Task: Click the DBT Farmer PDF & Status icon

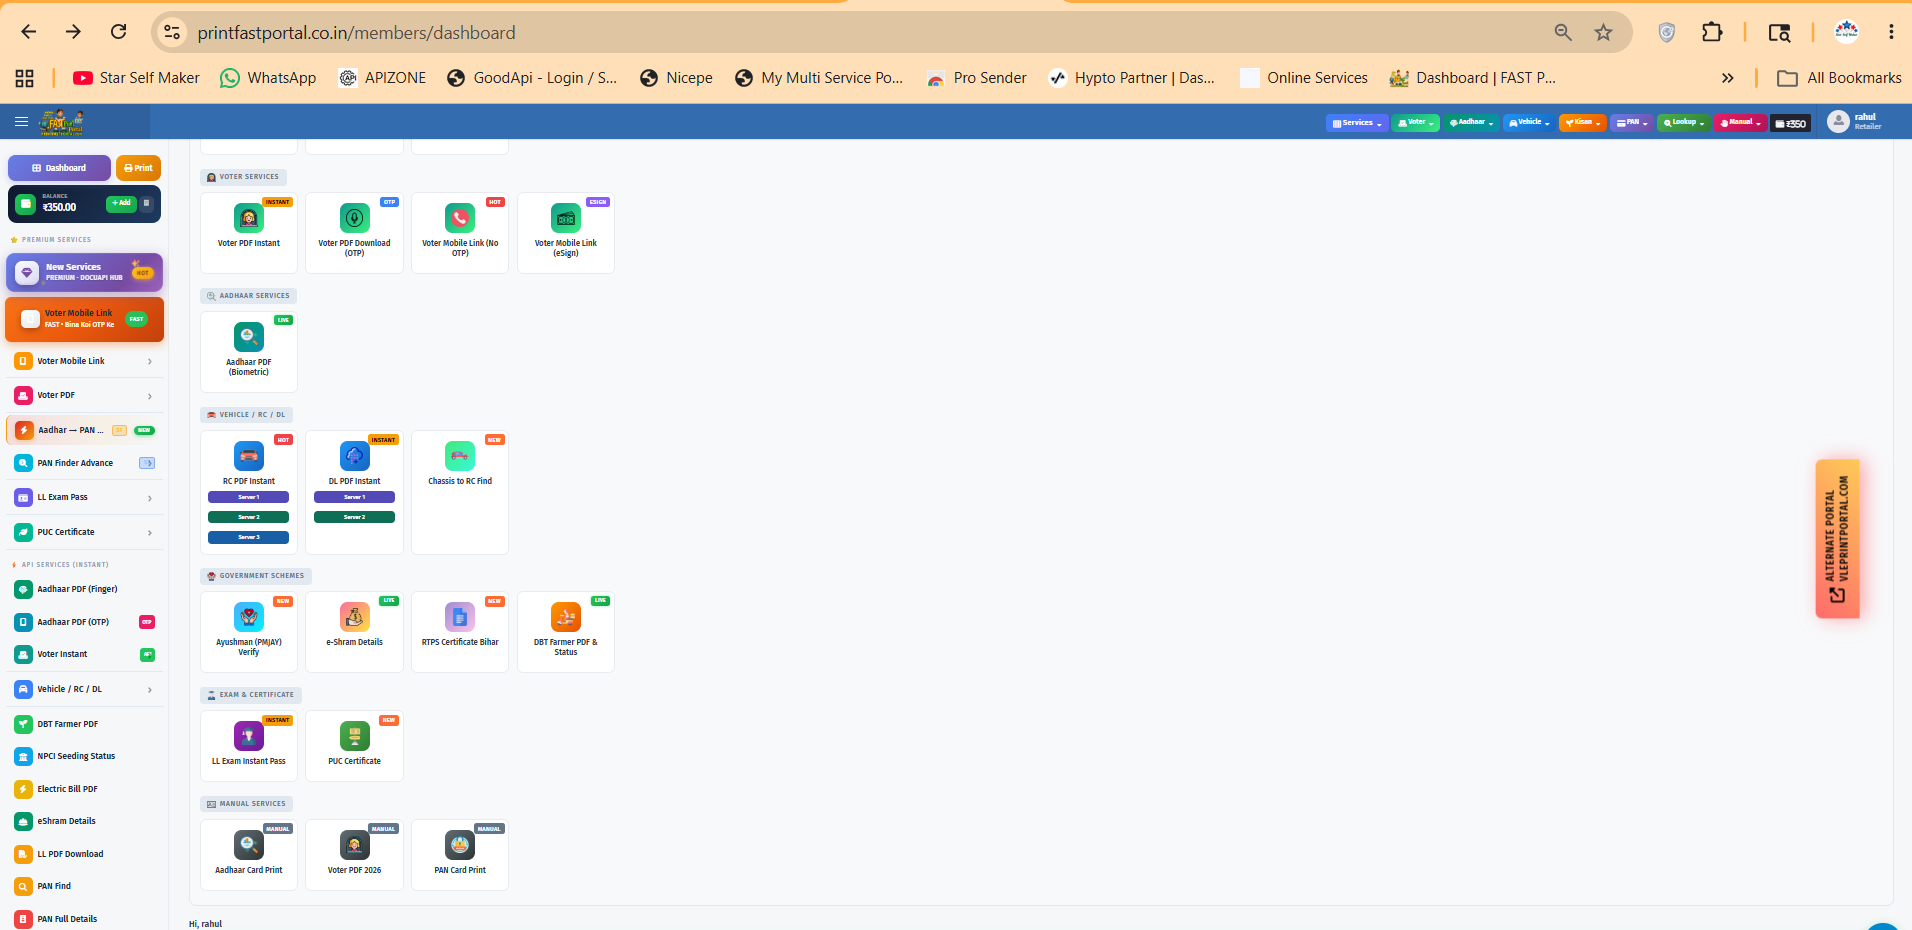Action: coord(566,617)
